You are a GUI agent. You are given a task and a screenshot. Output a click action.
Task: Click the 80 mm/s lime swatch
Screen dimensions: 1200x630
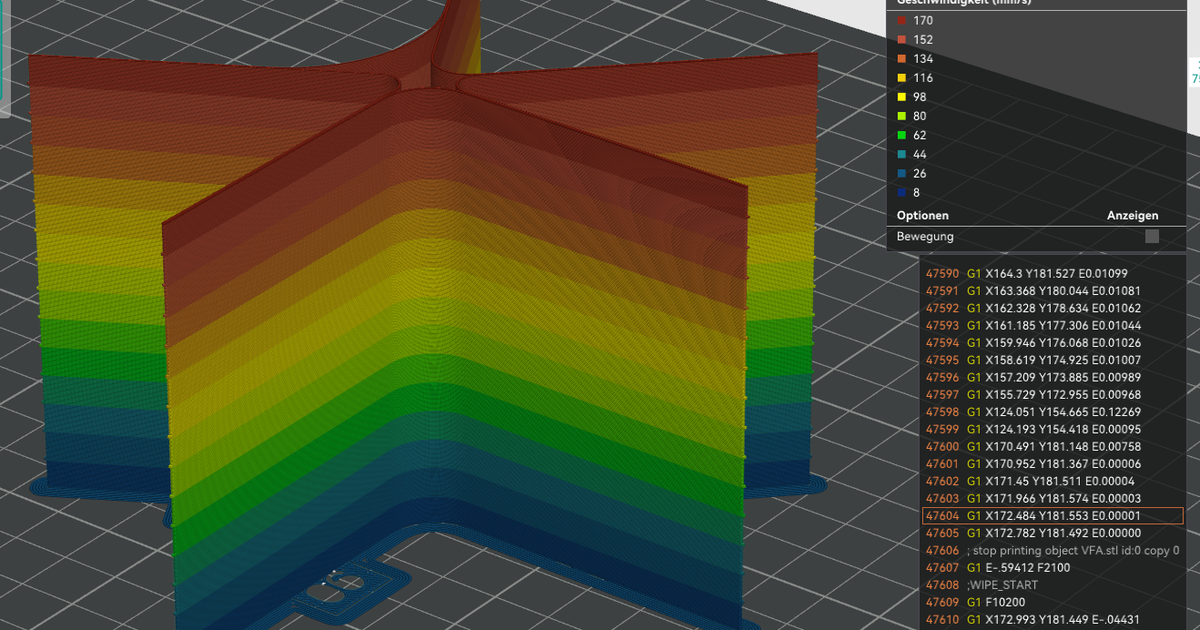[901, 116]
